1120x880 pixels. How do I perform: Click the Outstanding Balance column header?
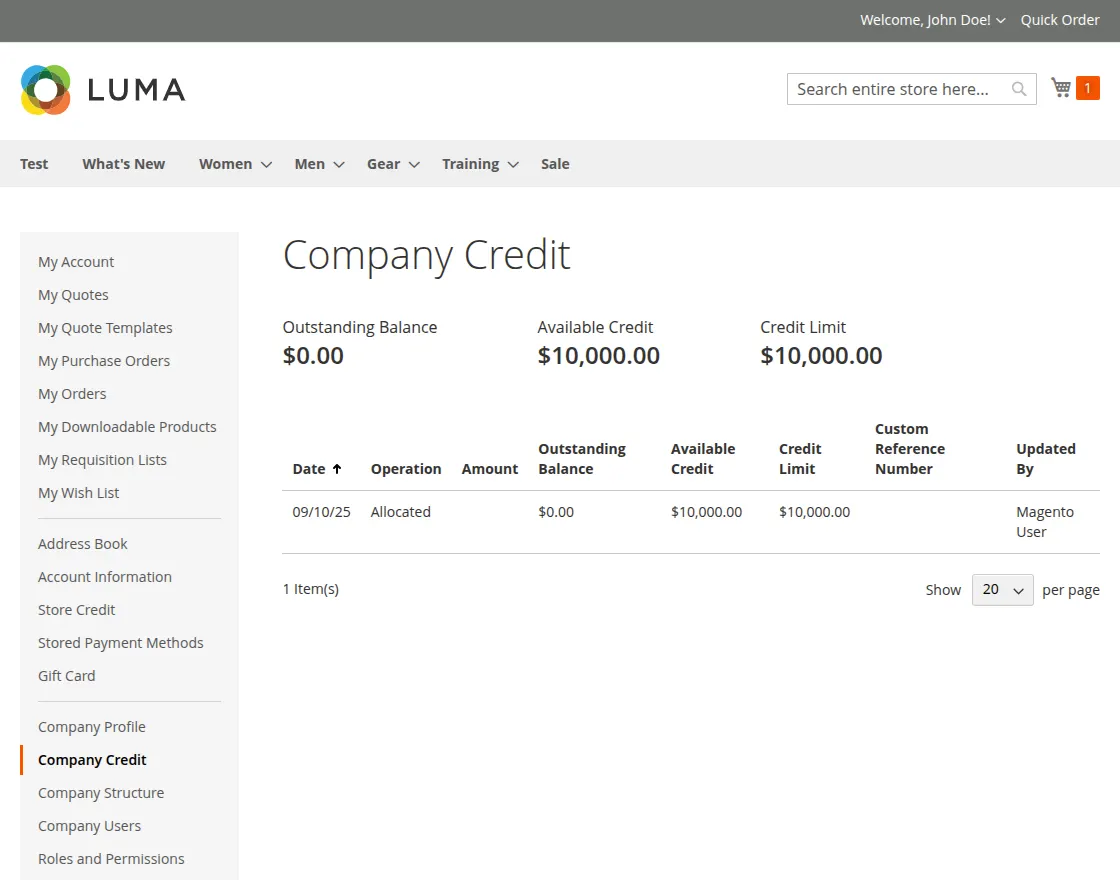coord(581,459)
